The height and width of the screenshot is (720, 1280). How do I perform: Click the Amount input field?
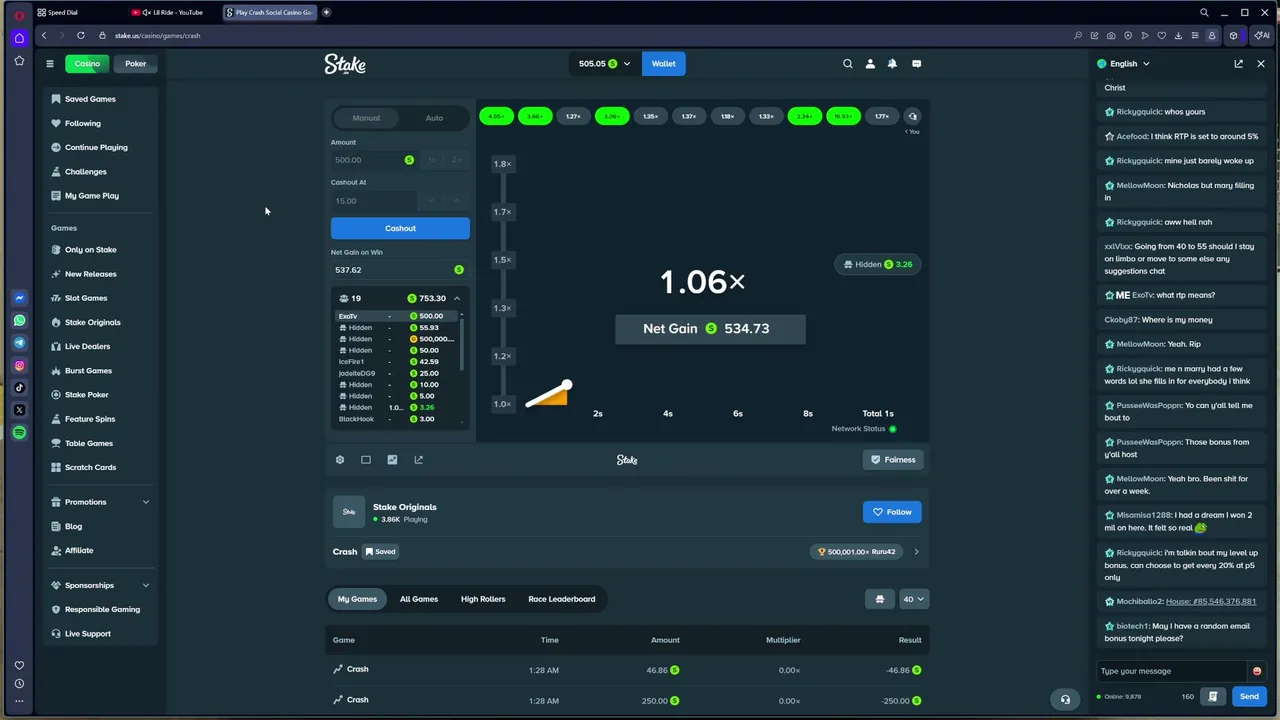pos(375,160)
